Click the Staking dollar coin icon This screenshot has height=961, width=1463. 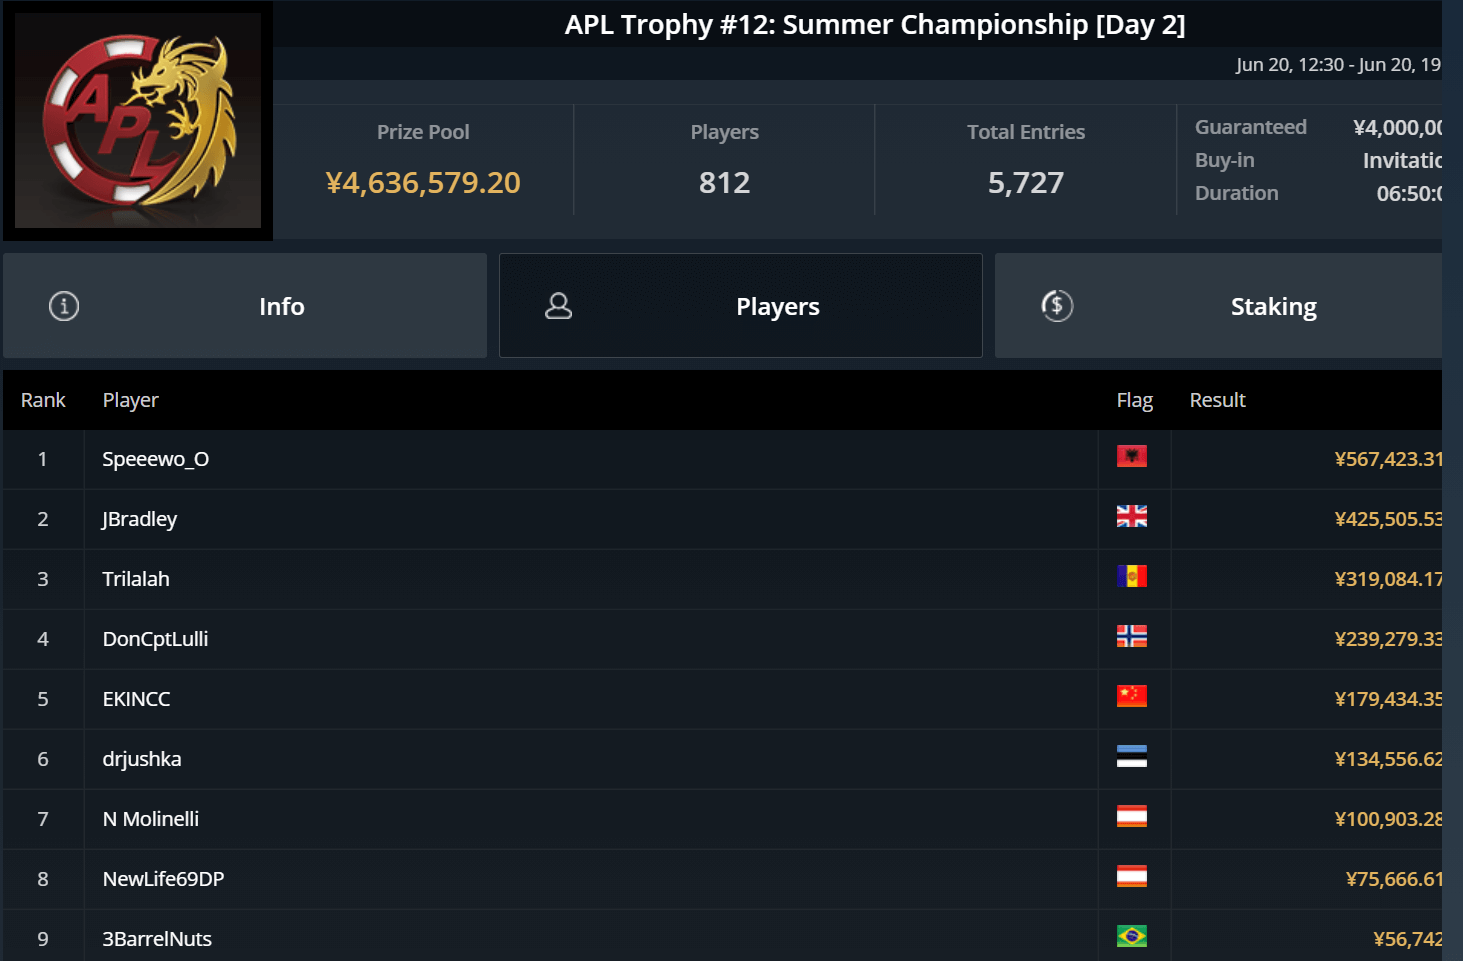[1057, 306]
